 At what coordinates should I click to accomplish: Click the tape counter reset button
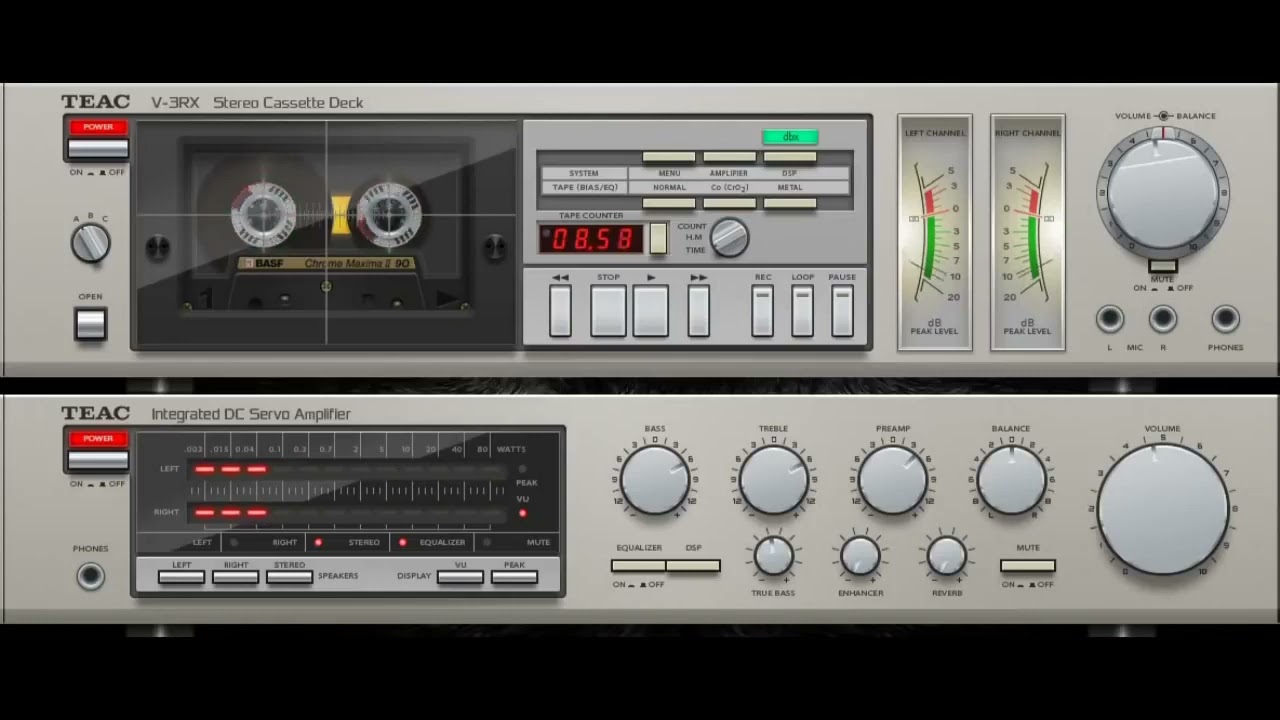[657, 238]
